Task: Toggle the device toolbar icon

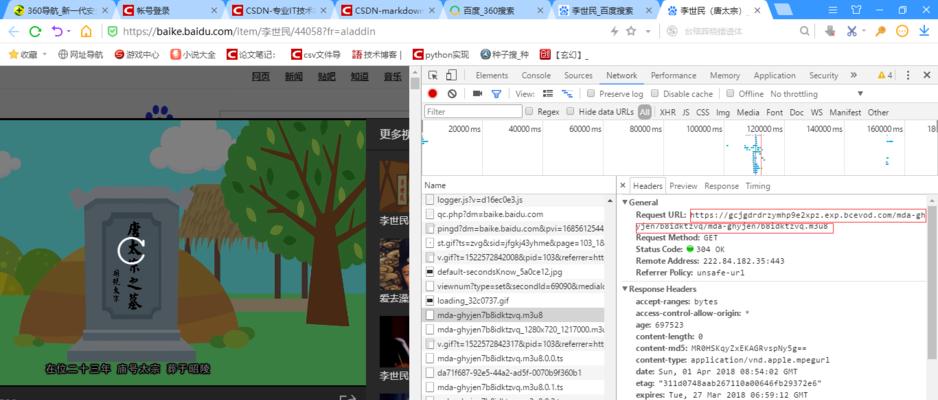Action: [x=451, y=75]
